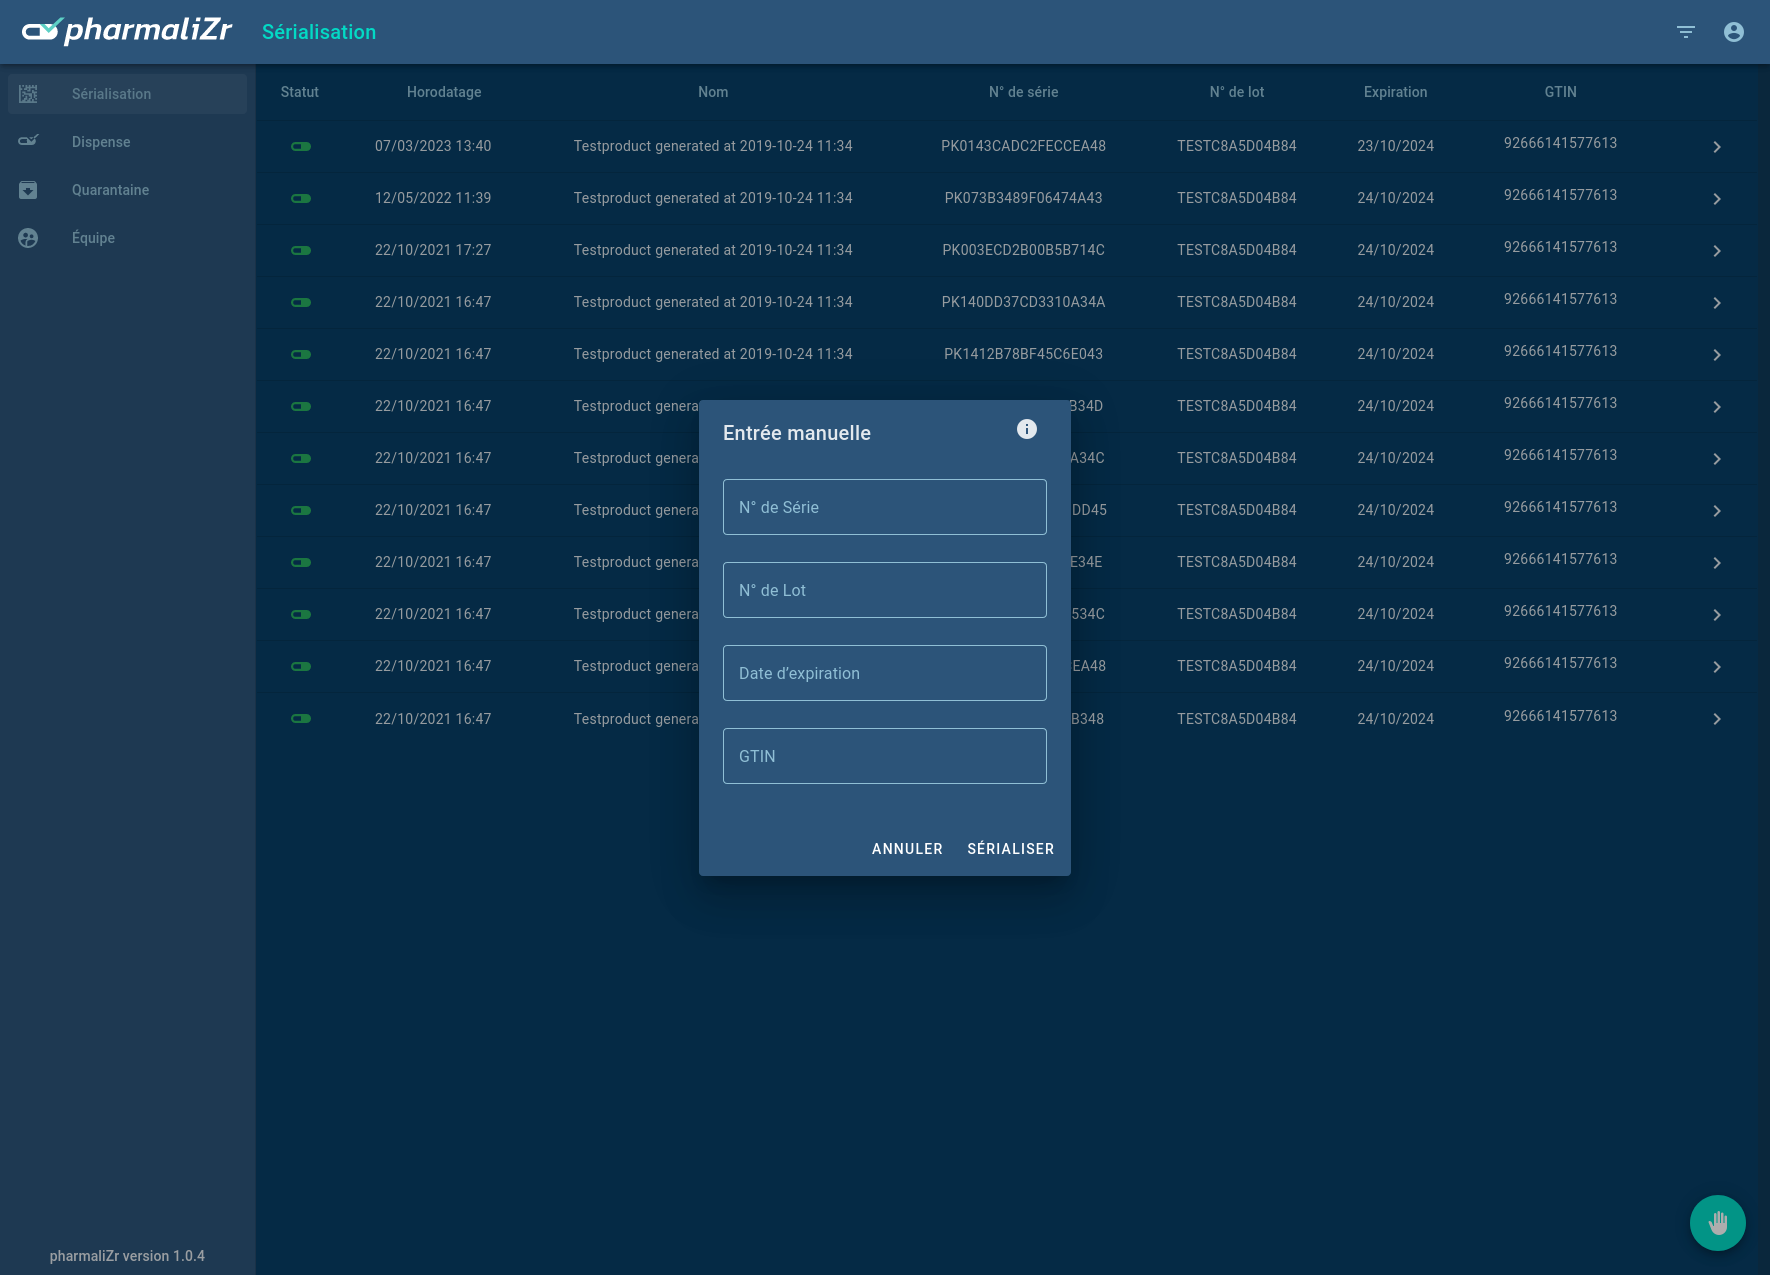1770x1275 pixels.
Task: Focus the Date d'expiration field
Action: tap(885, 673)
